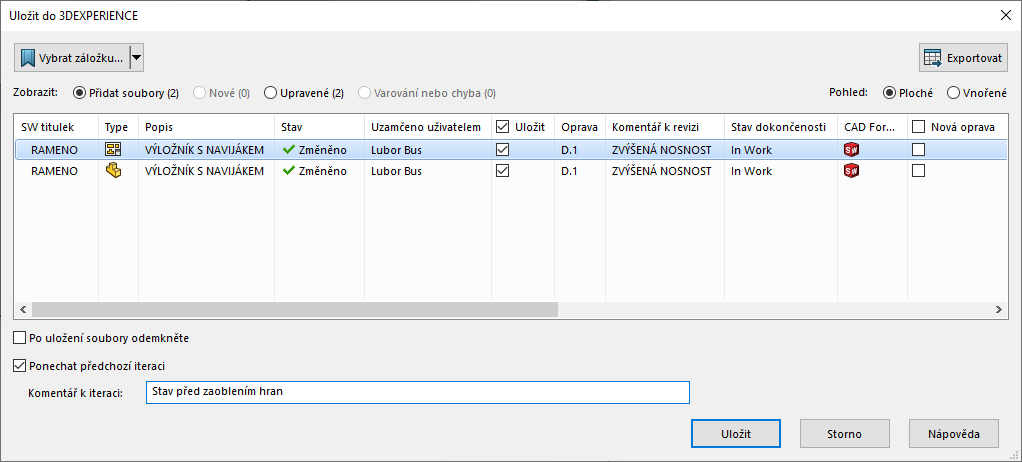Click the green Změněno checkmark in the first row
Viewport: 1022px width, 462px height.
click(289, 150)
